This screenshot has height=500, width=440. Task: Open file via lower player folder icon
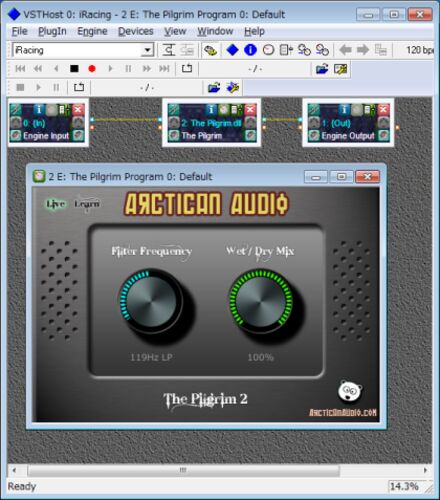point(214,88)
